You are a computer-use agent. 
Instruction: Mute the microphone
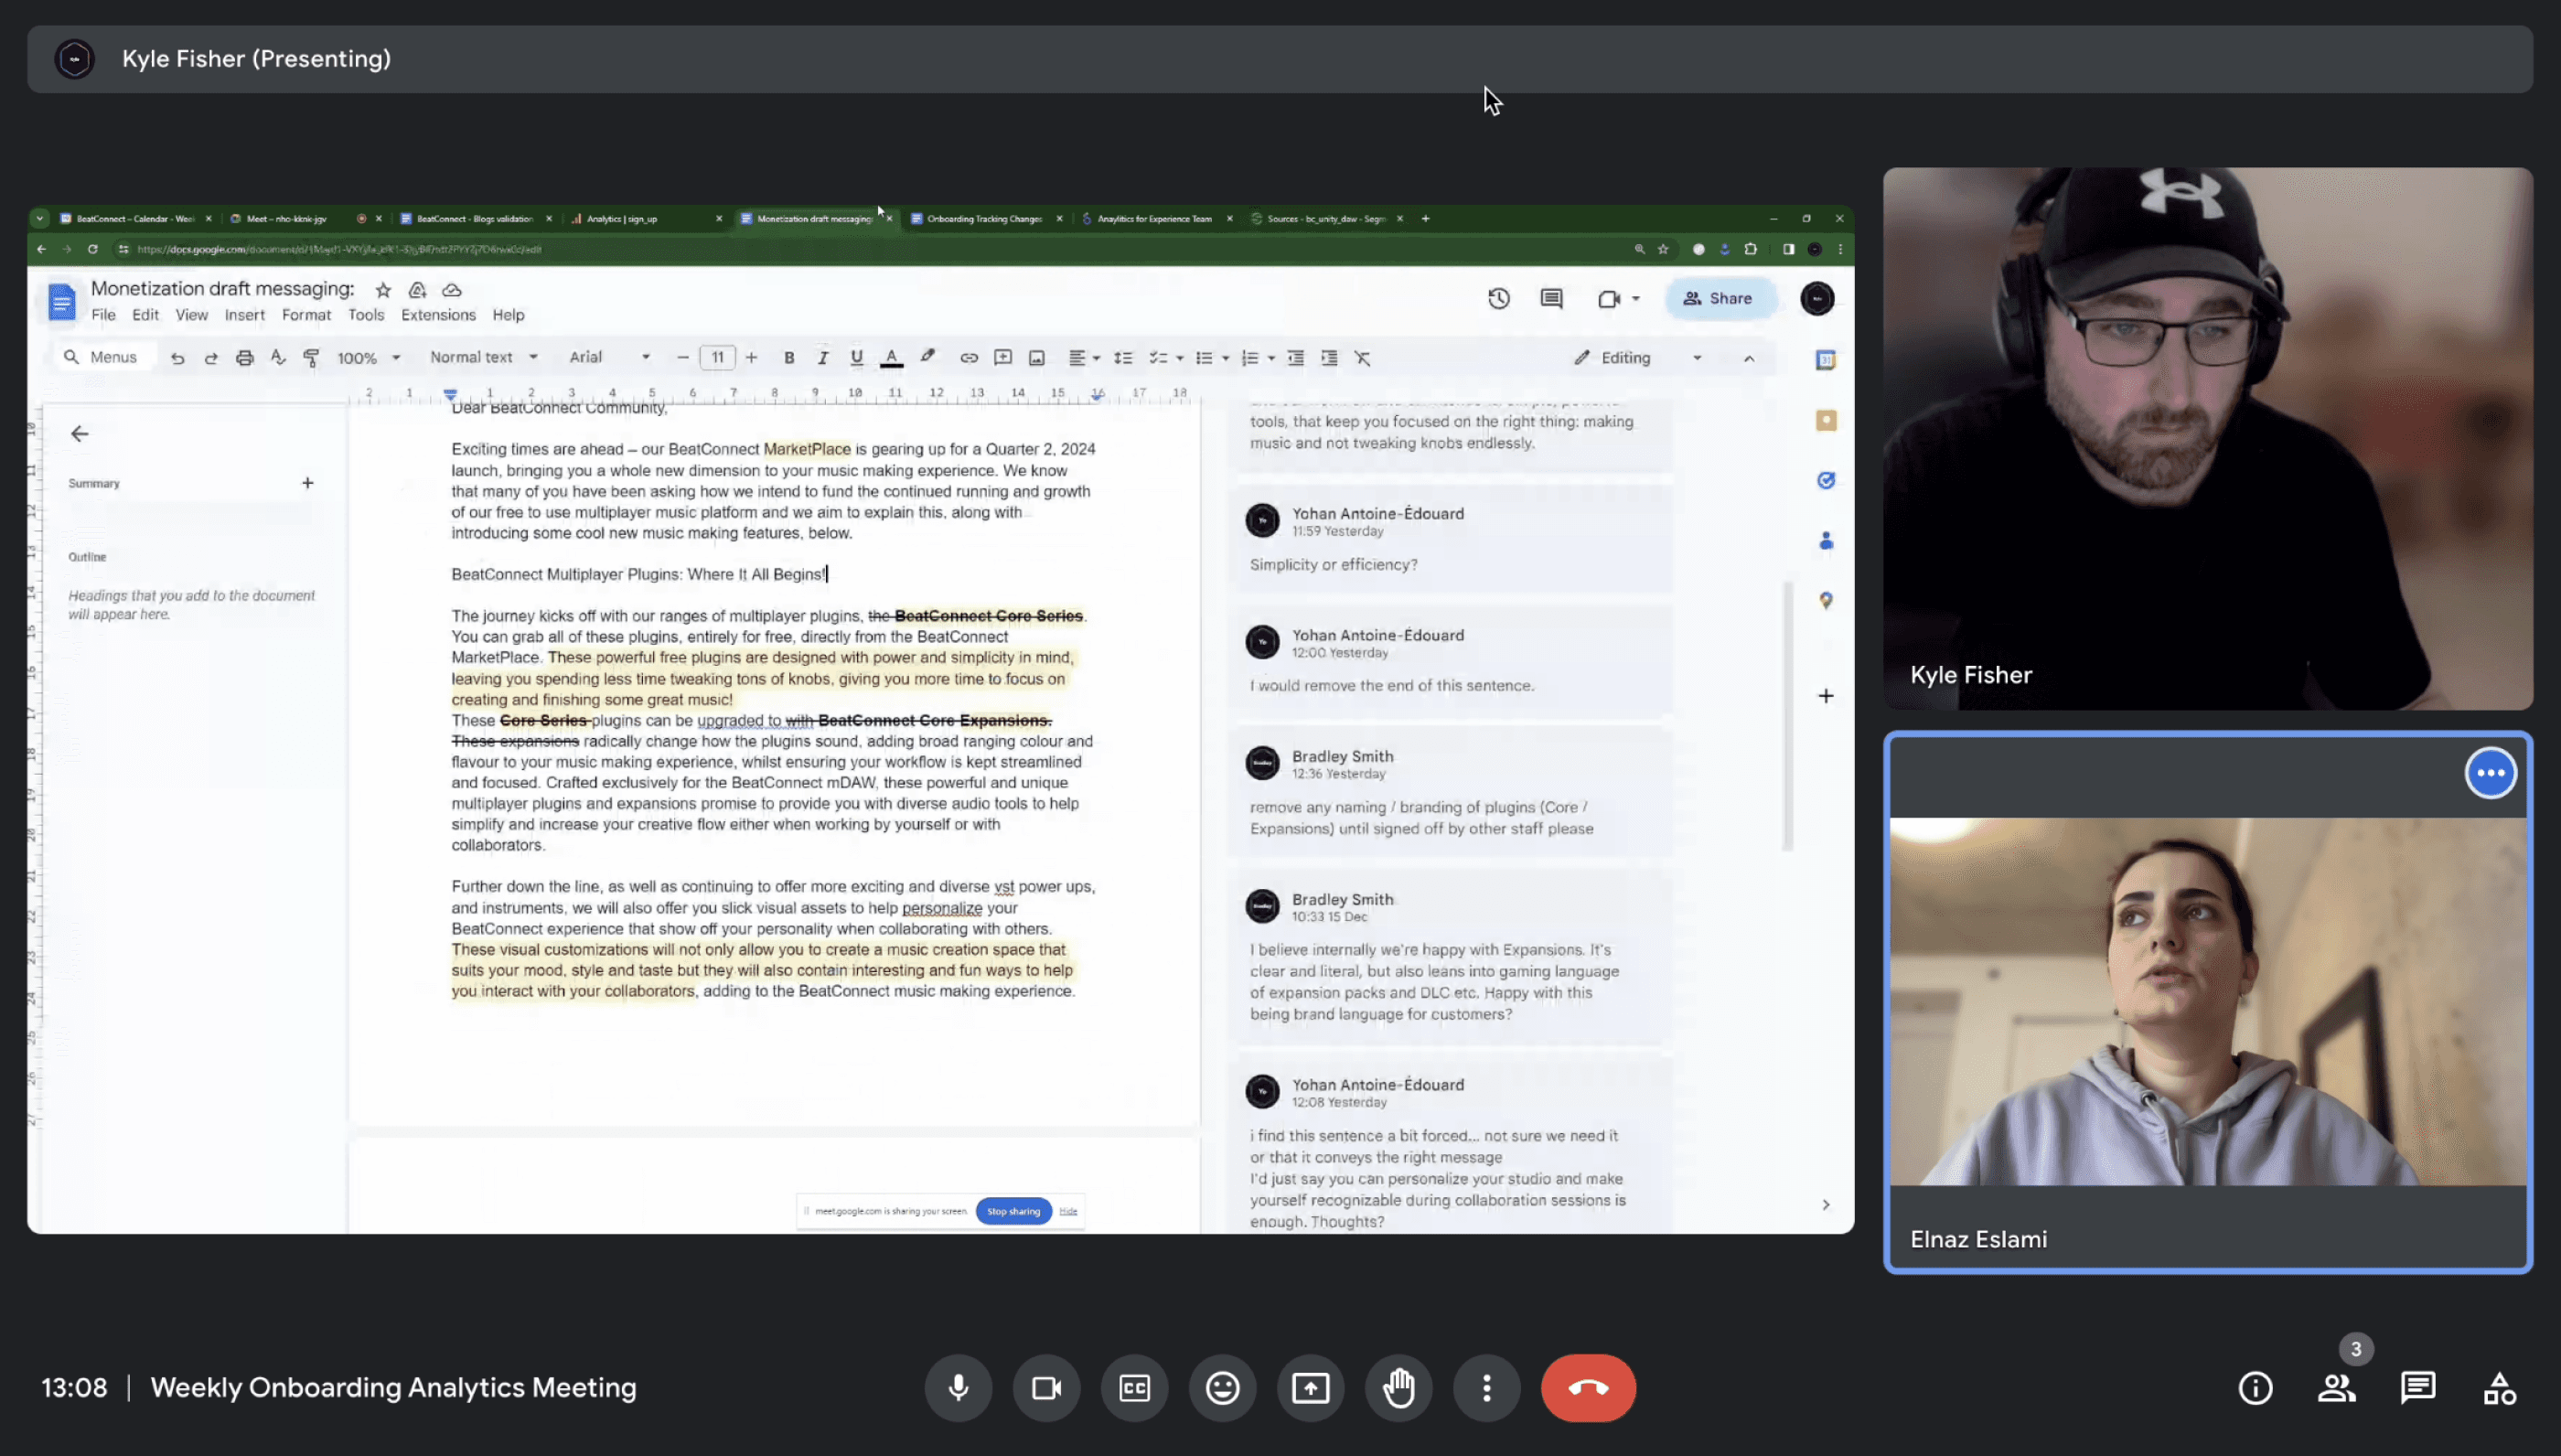958,1388
